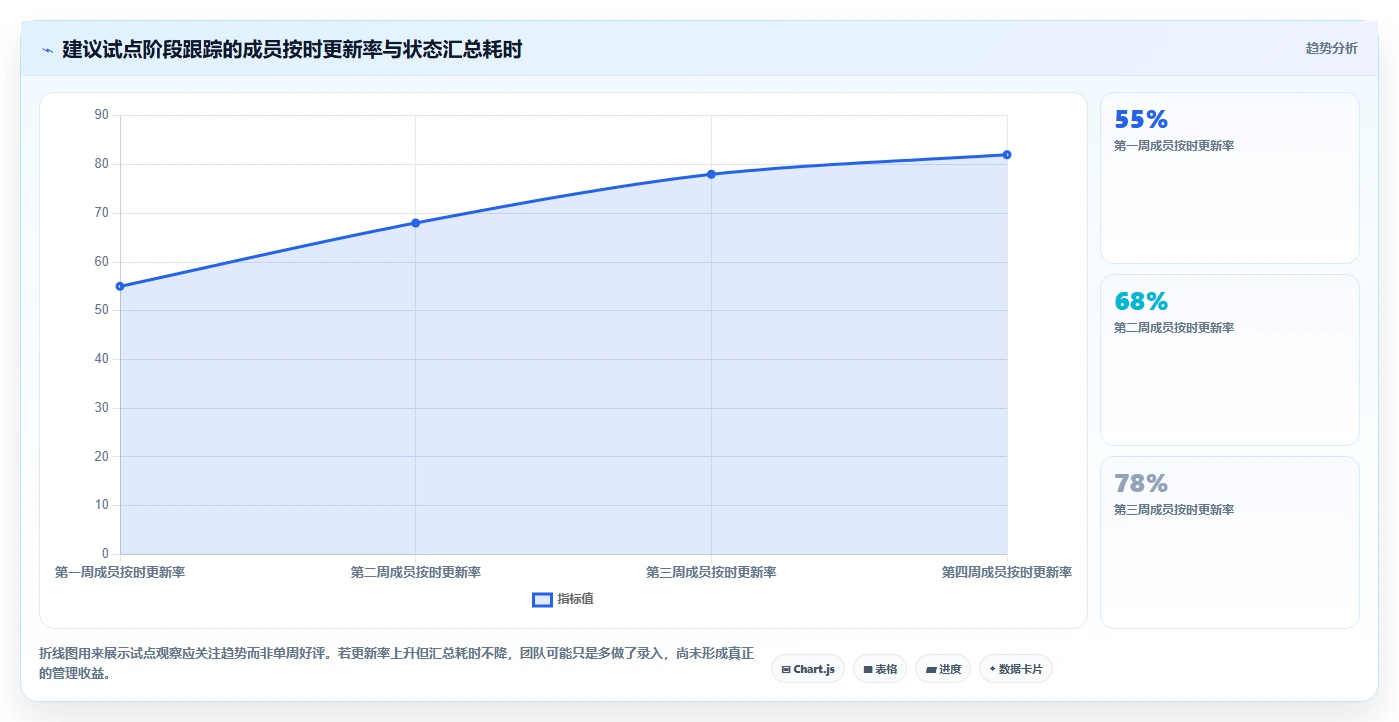
Task: Click the 第一周成员按时更新率 card caption
Action: tap(1174, 146)
